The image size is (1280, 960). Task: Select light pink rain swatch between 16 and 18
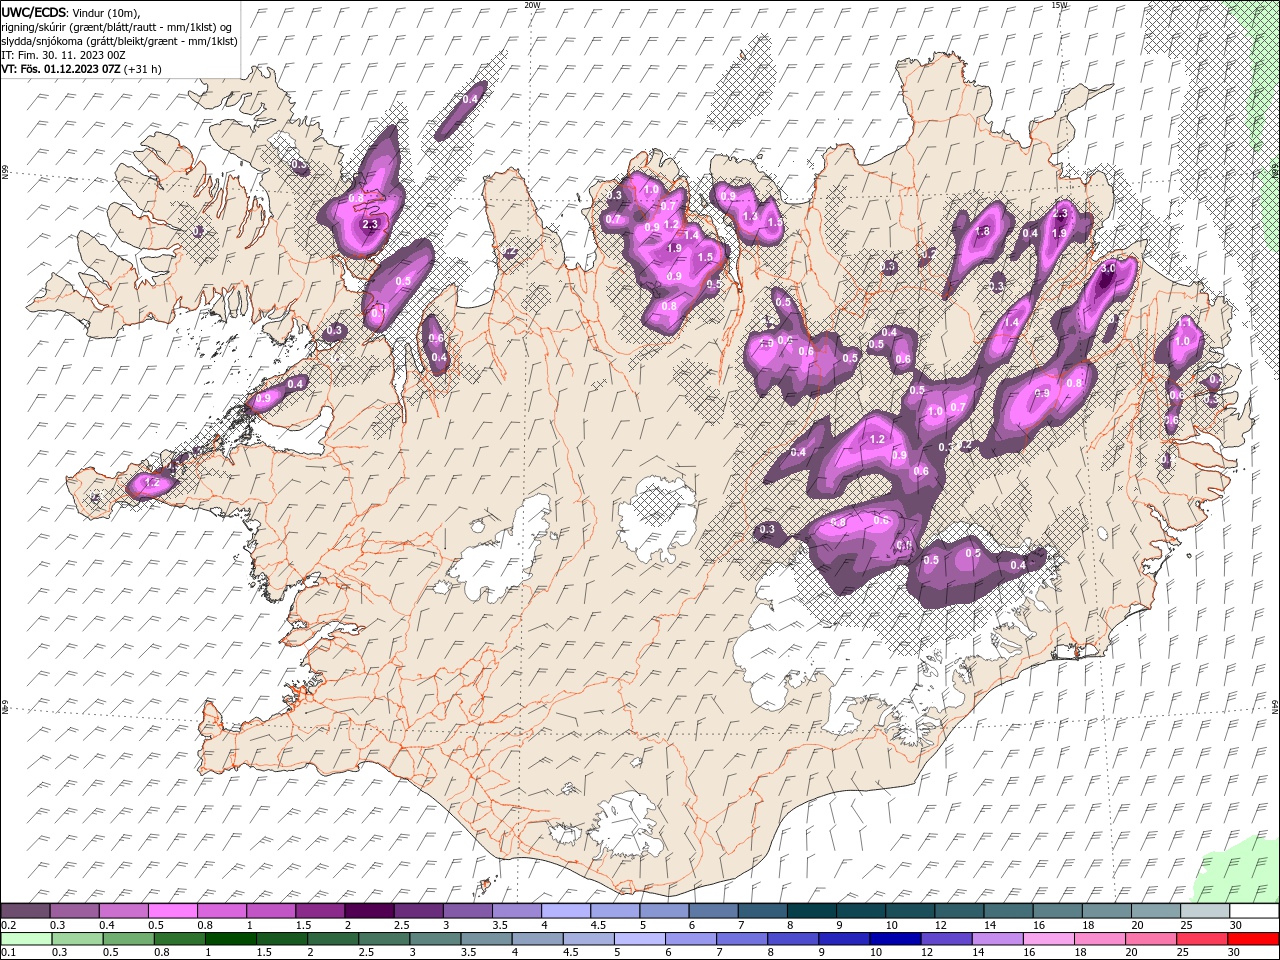pos(1049,939)
